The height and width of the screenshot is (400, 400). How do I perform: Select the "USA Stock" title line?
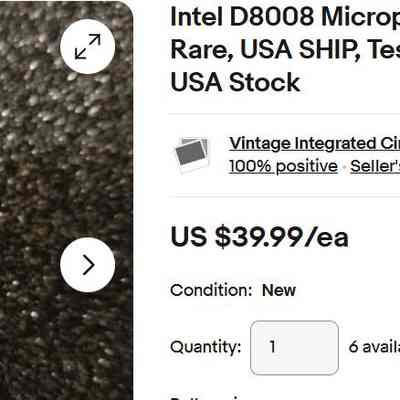click(235, 82)
